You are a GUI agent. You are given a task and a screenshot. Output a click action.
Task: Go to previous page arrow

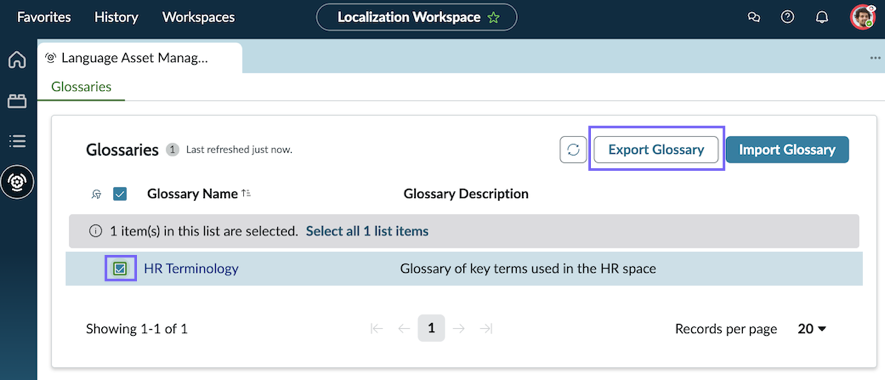pyautogui.click(x=404, y=329)
